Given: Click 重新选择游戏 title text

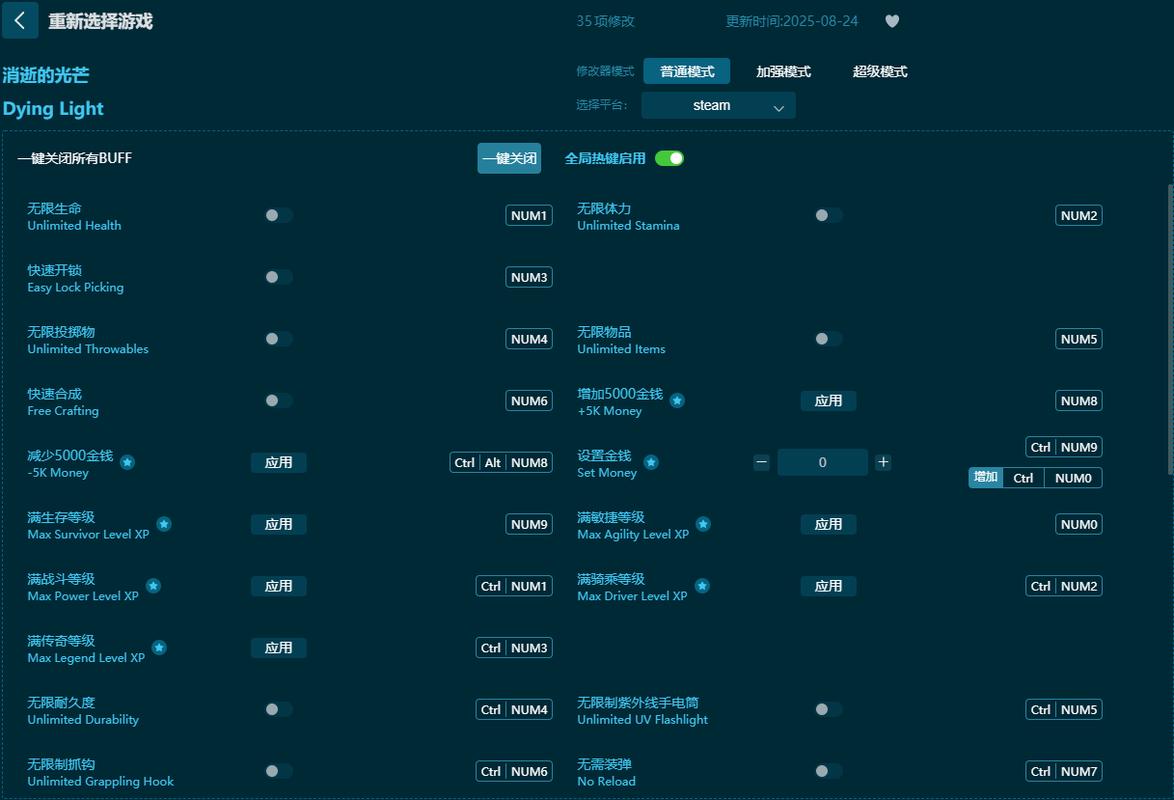Looking at the screenshot, I should (x=100, y=21).
